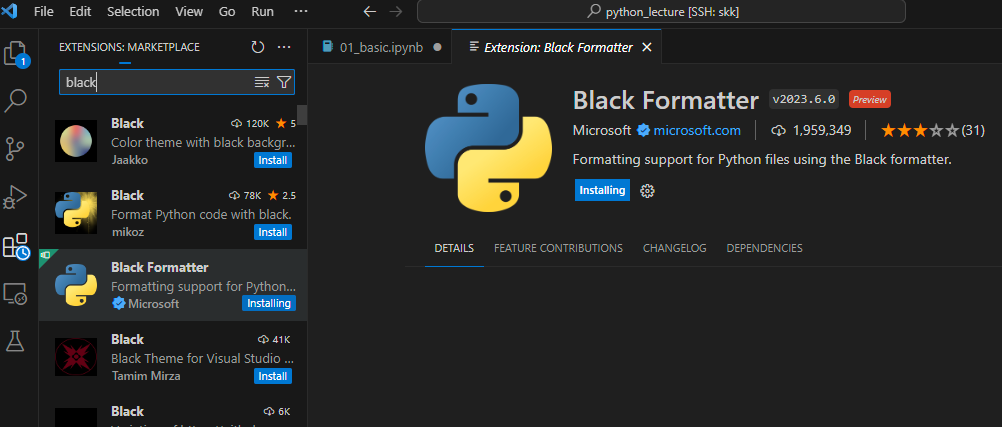Open the Search view in activity bar
Screen dimensions: 1002x427
click(x=15, y=100)
